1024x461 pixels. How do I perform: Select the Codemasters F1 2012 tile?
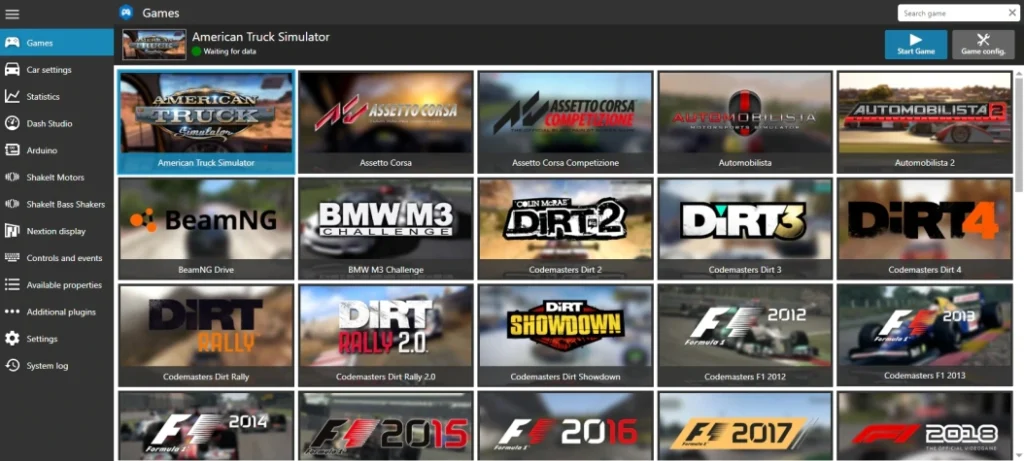click(x=745, y=335)
